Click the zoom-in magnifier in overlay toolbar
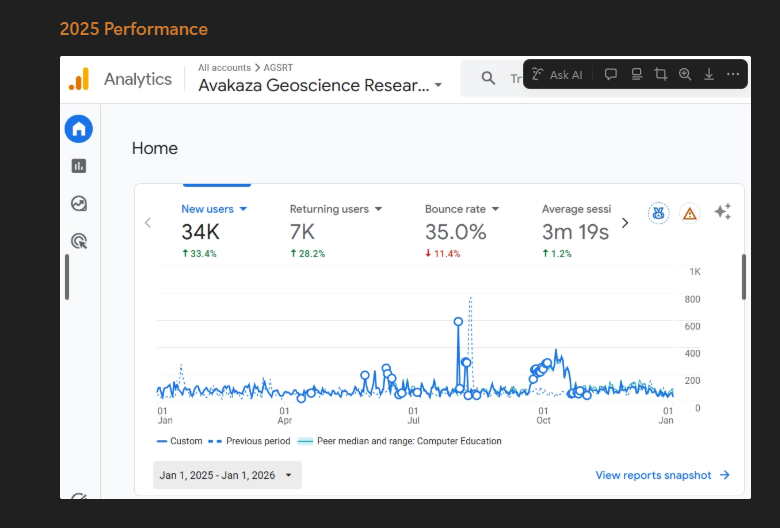Viewport: 780px width, 528px height. point(685,75)
